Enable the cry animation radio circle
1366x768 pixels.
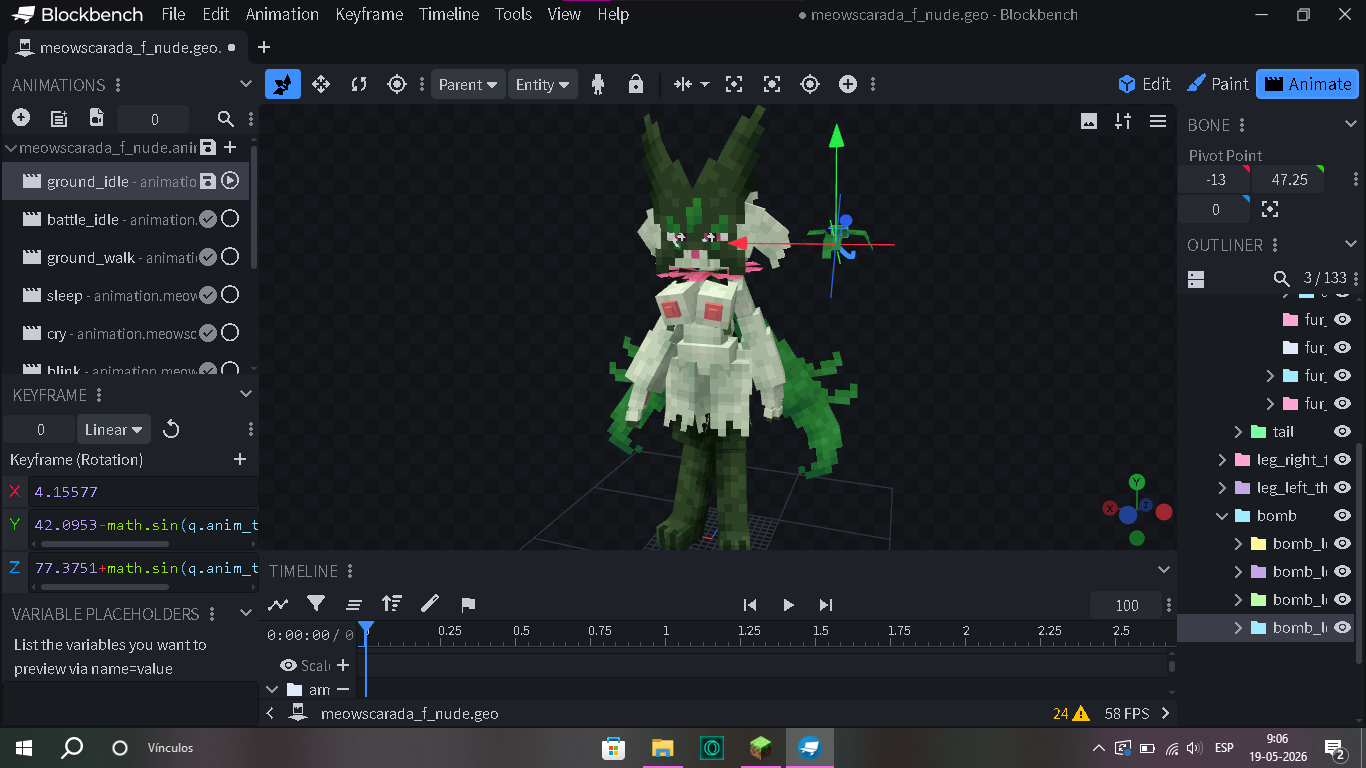click(x=230, y=333)
